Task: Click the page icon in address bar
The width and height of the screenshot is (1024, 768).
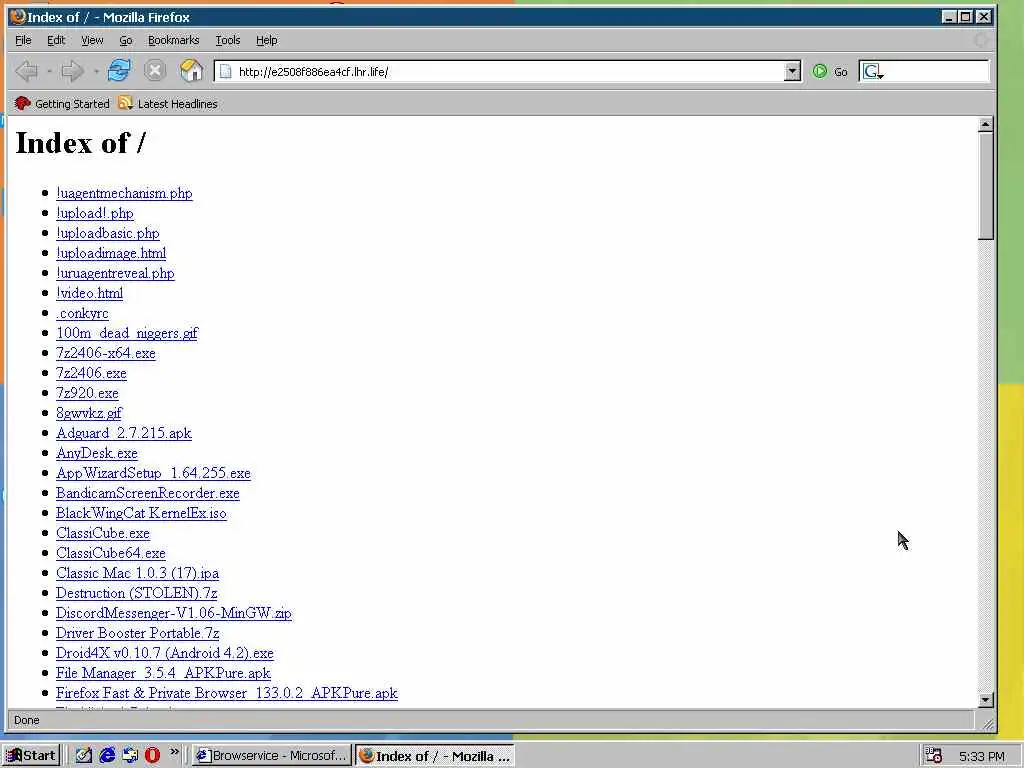Action: [x=225, y=71]
